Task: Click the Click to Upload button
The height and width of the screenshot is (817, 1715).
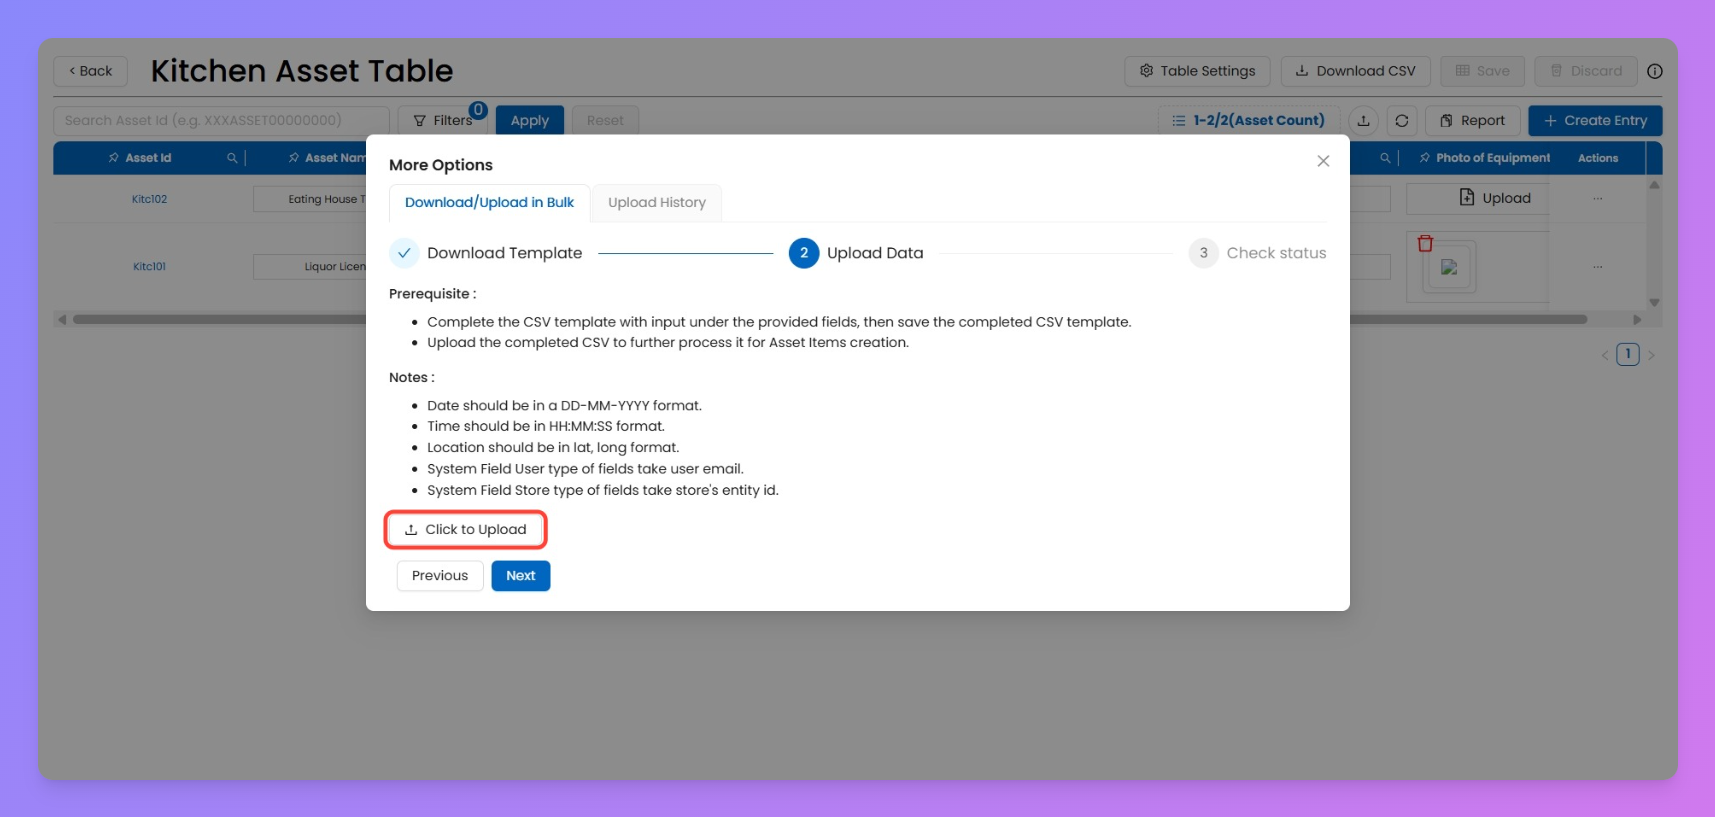Action: click(465, 530)
